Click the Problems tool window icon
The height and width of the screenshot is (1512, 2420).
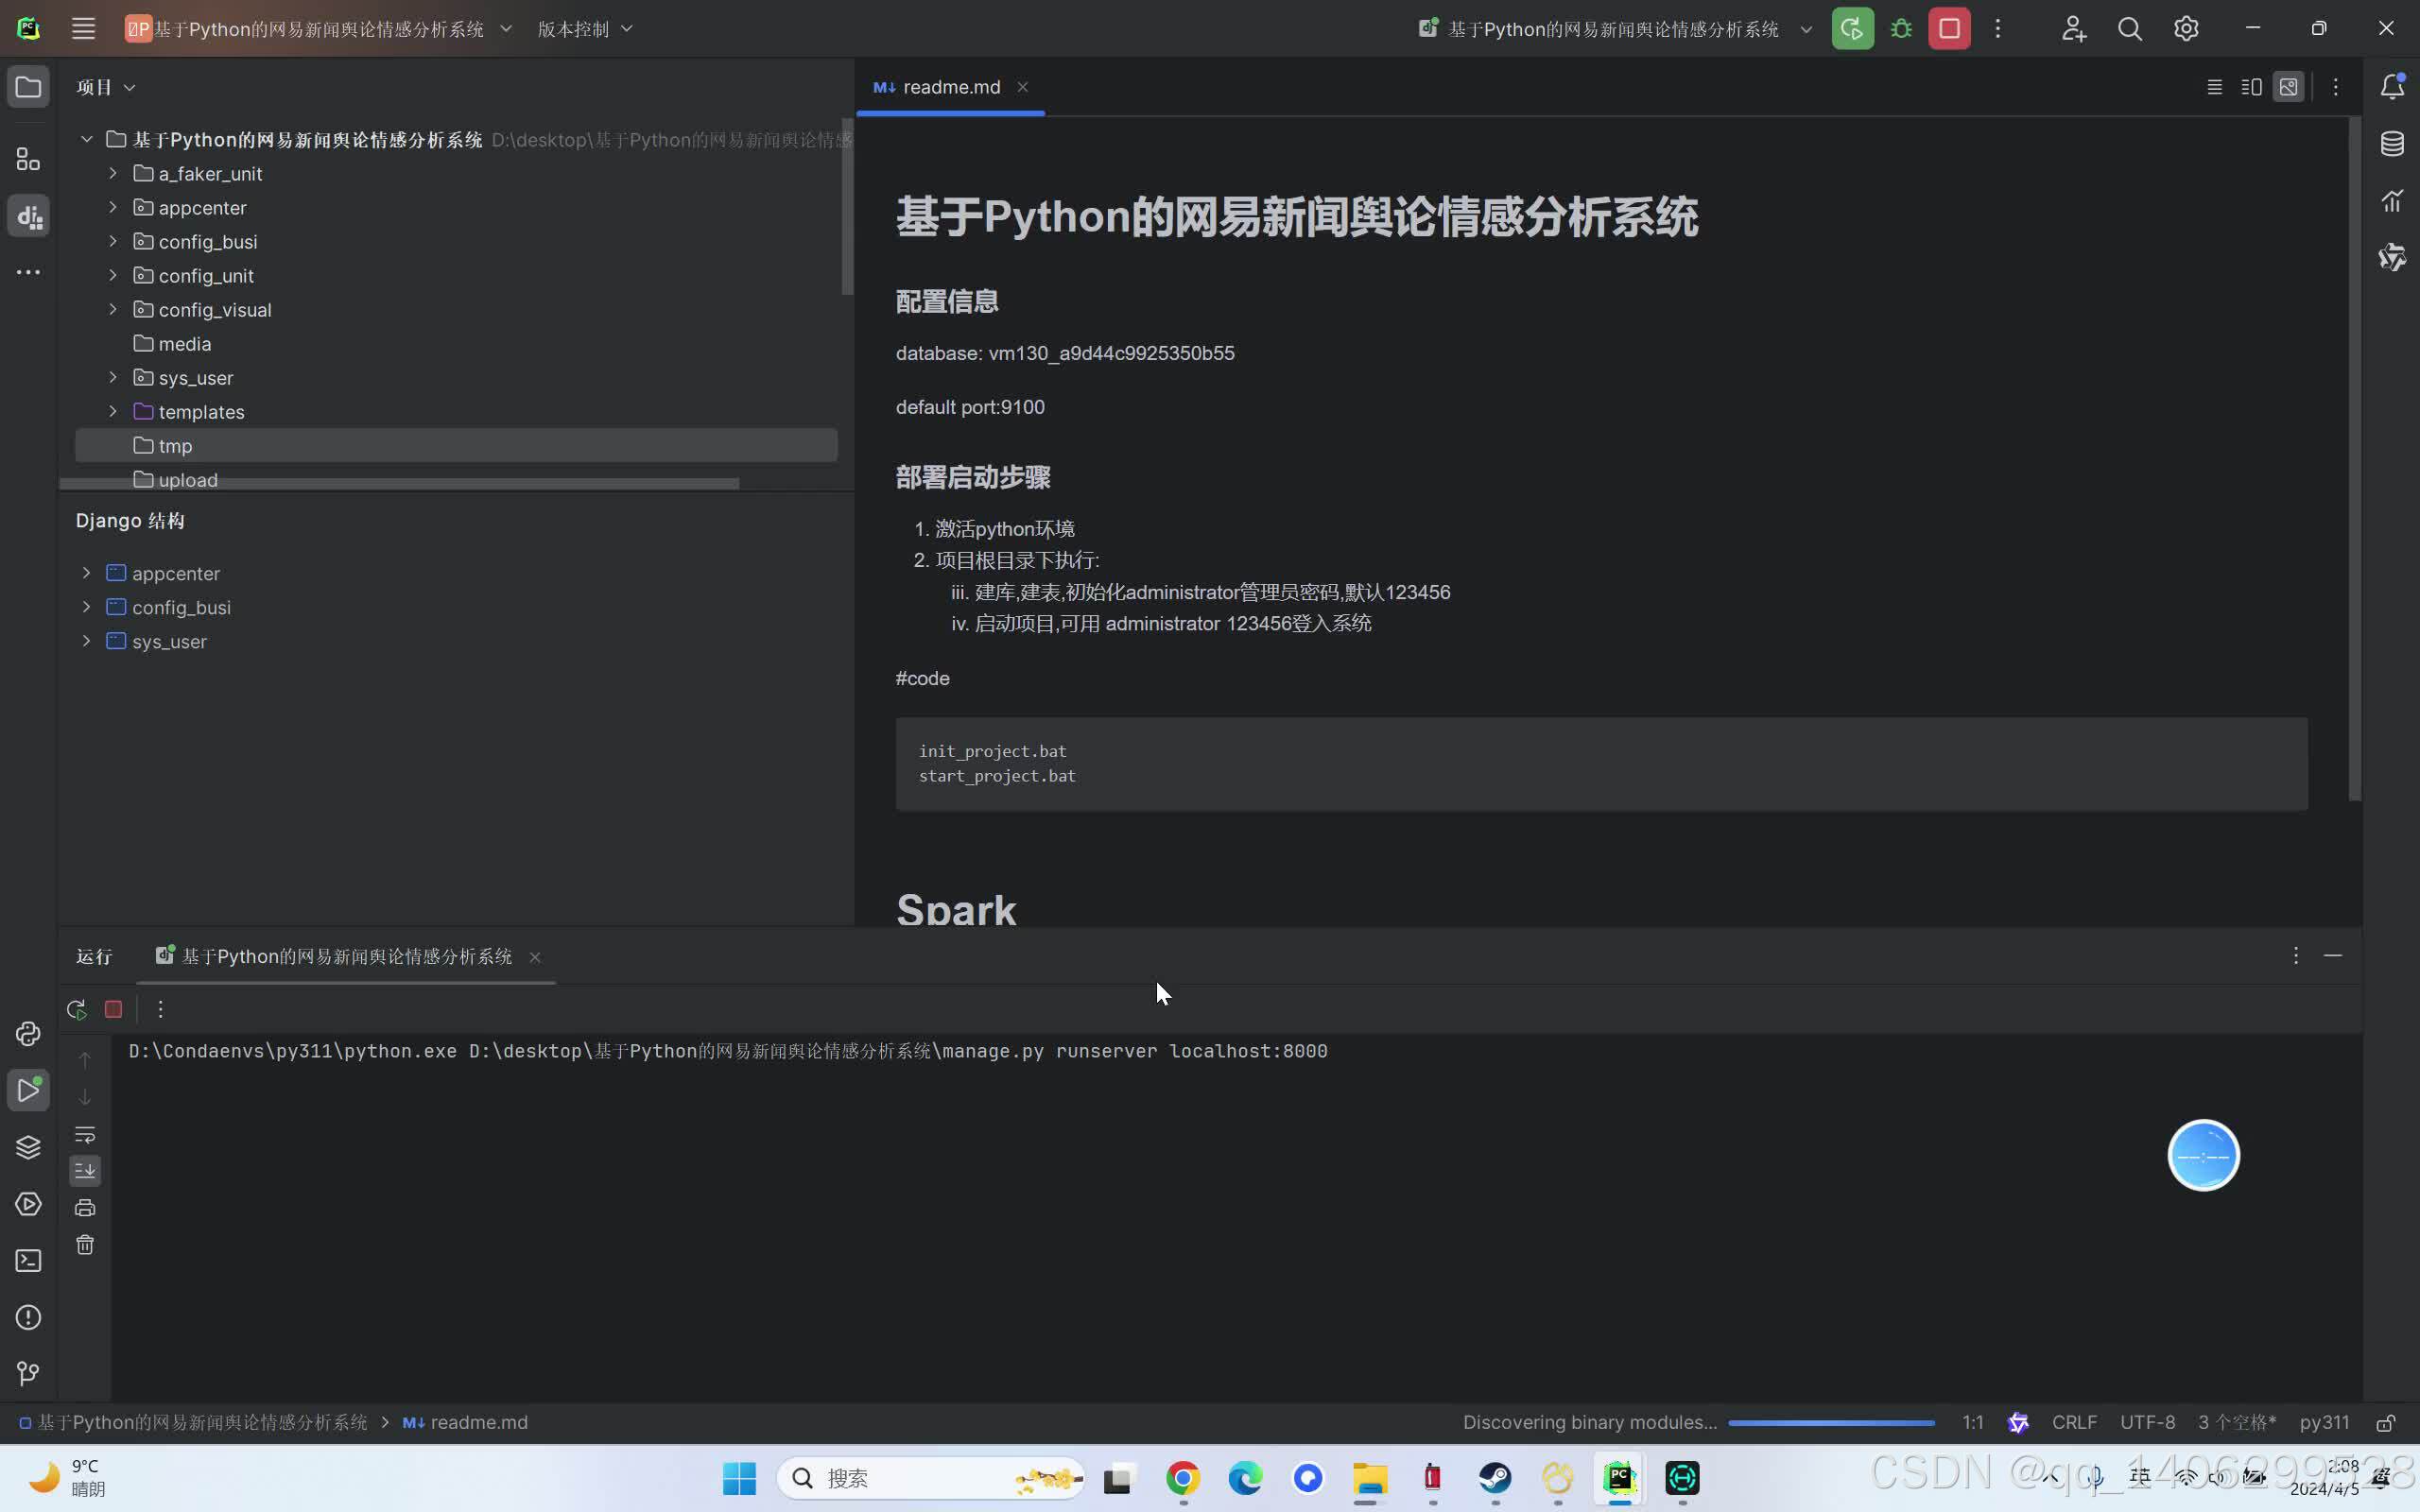tap(28, 1317)
